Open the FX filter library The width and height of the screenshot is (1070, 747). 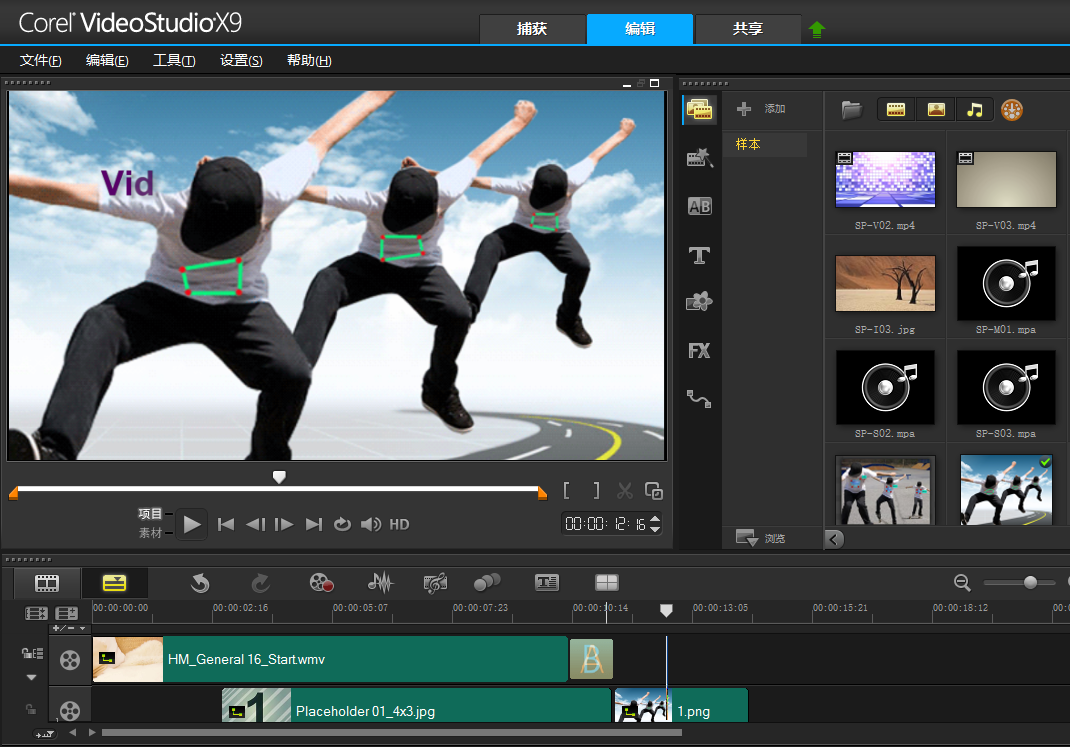pos(699,351)
